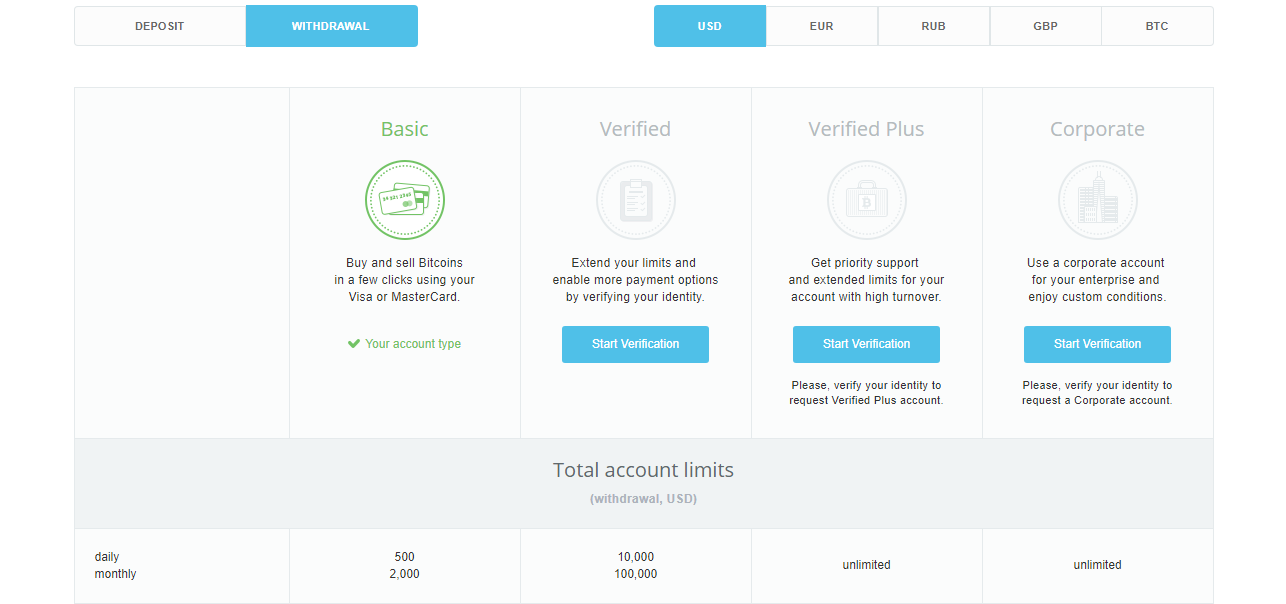Click the Verified plan heading
Image resolution: width=1286 pixels, height=604 pixels.
(x=636, y=129)
